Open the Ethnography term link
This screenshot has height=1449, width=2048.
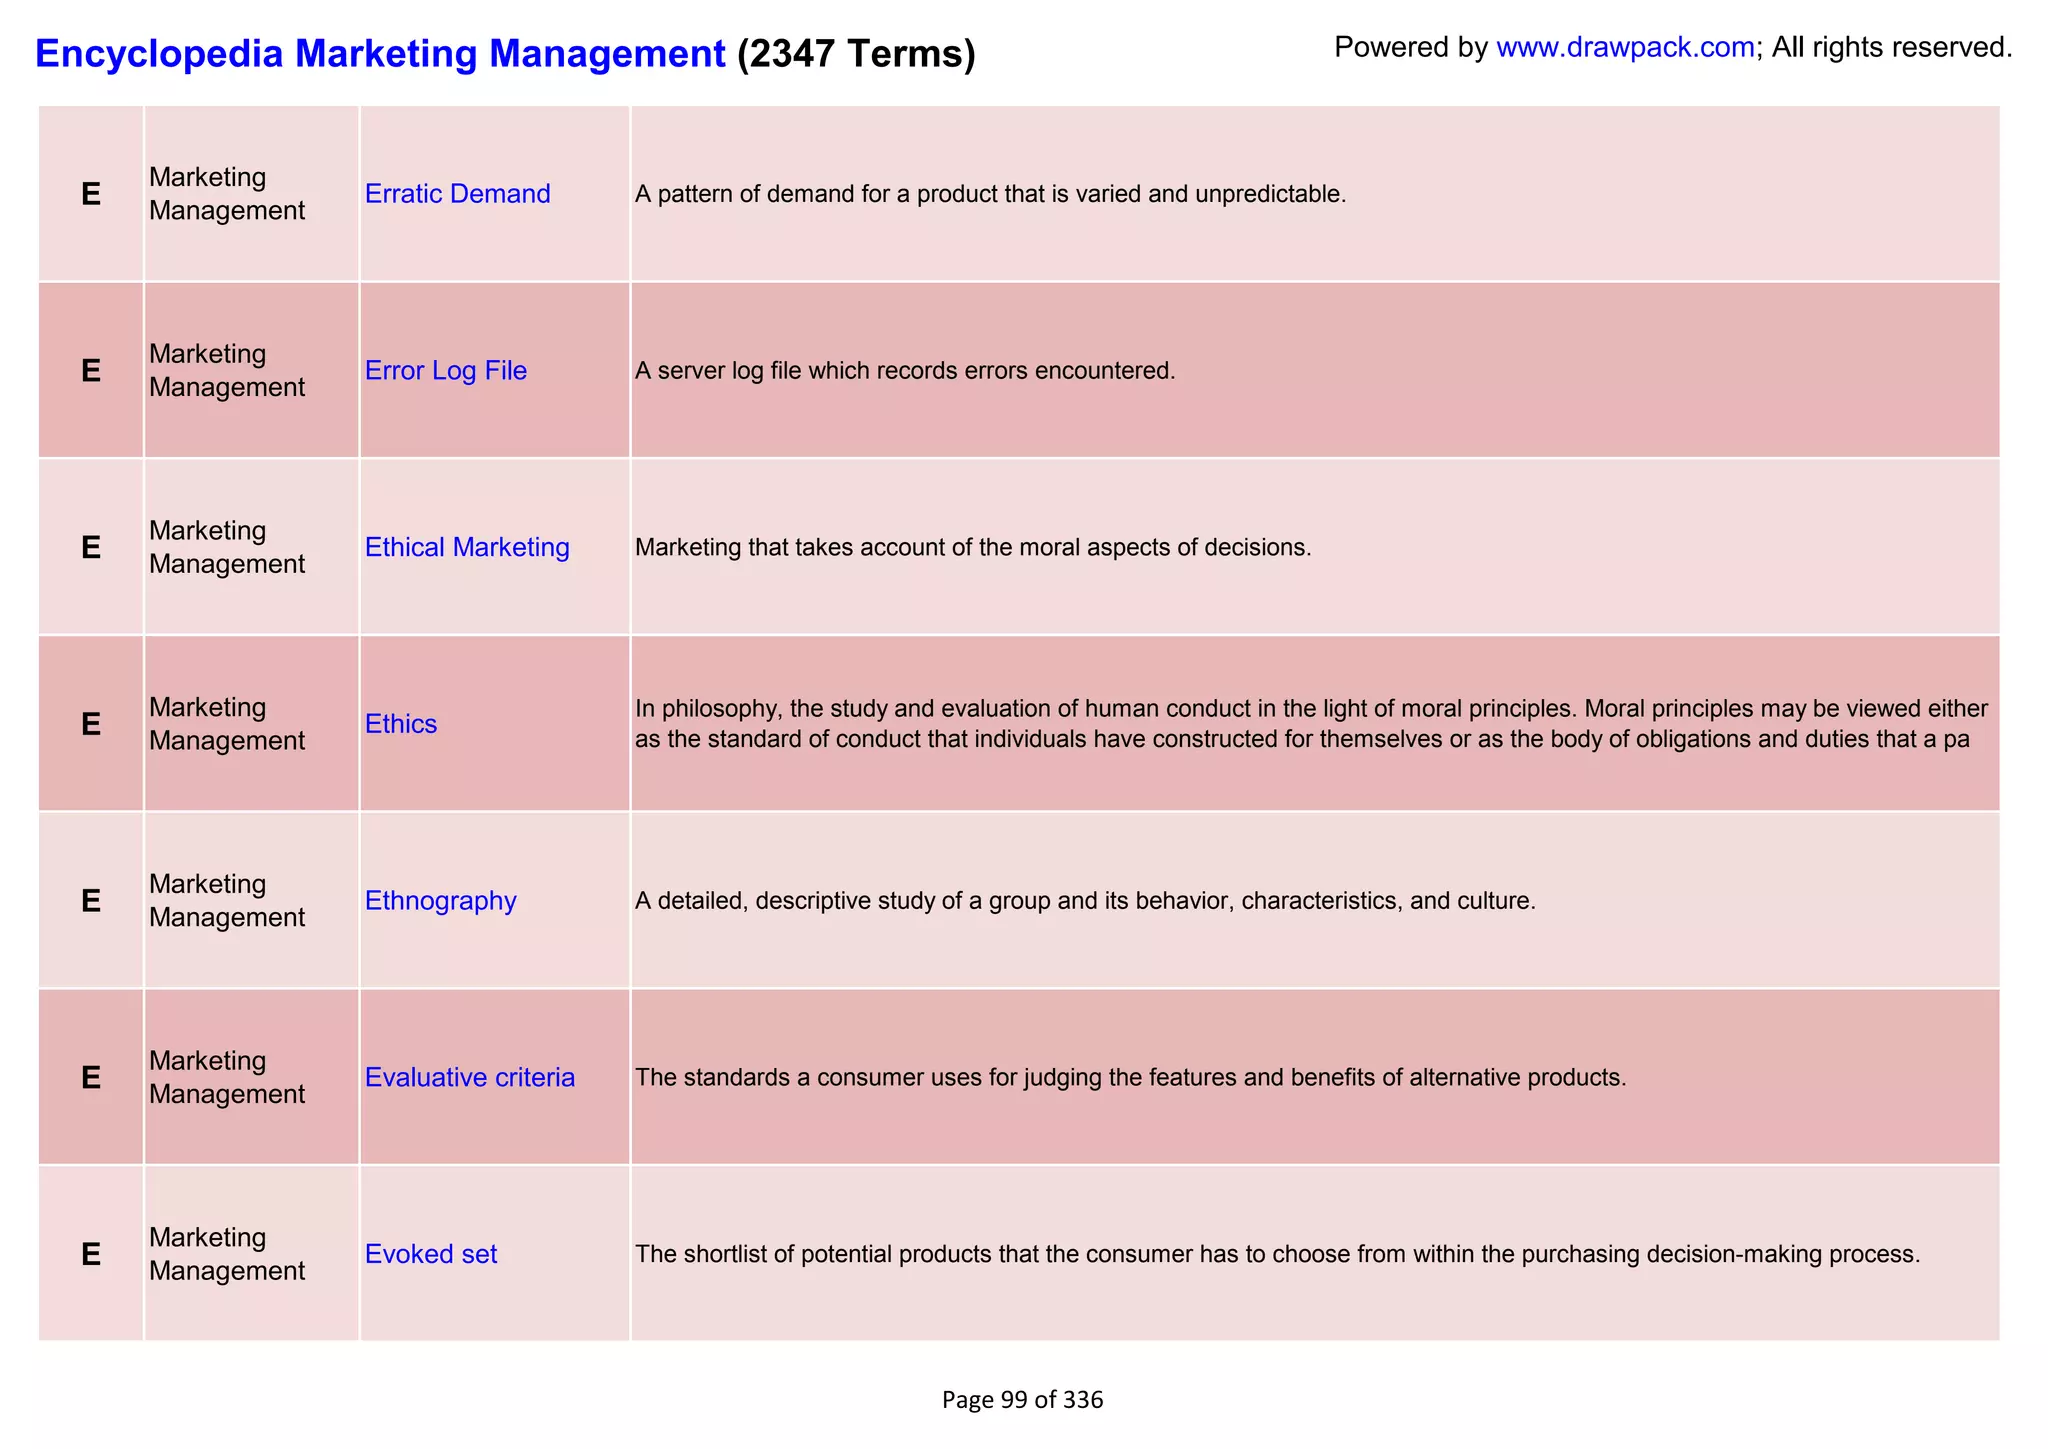[x=440, y=901]
